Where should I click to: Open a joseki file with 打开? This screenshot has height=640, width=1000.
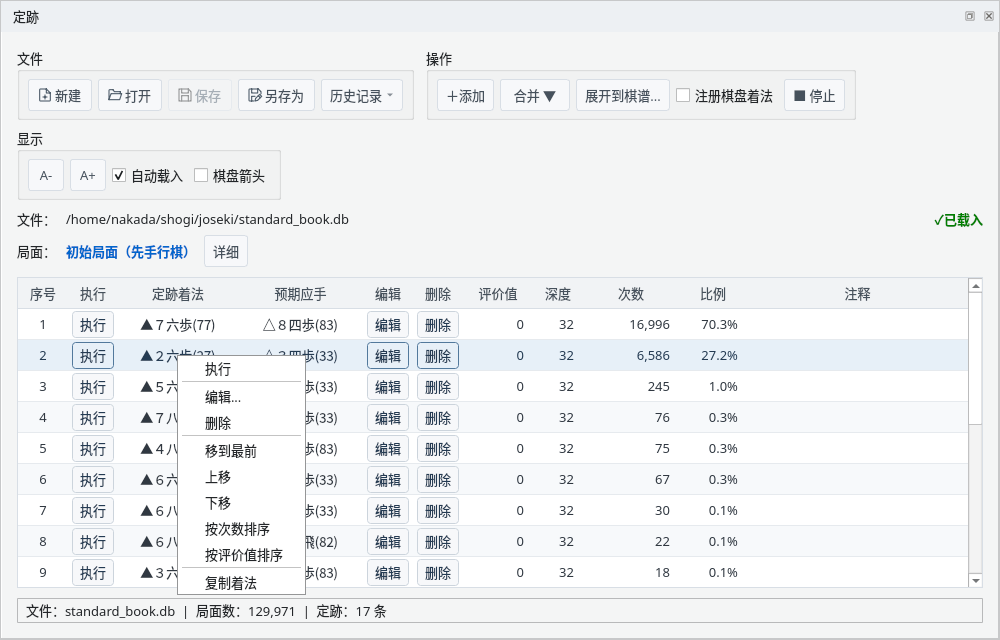pos(129,96)
